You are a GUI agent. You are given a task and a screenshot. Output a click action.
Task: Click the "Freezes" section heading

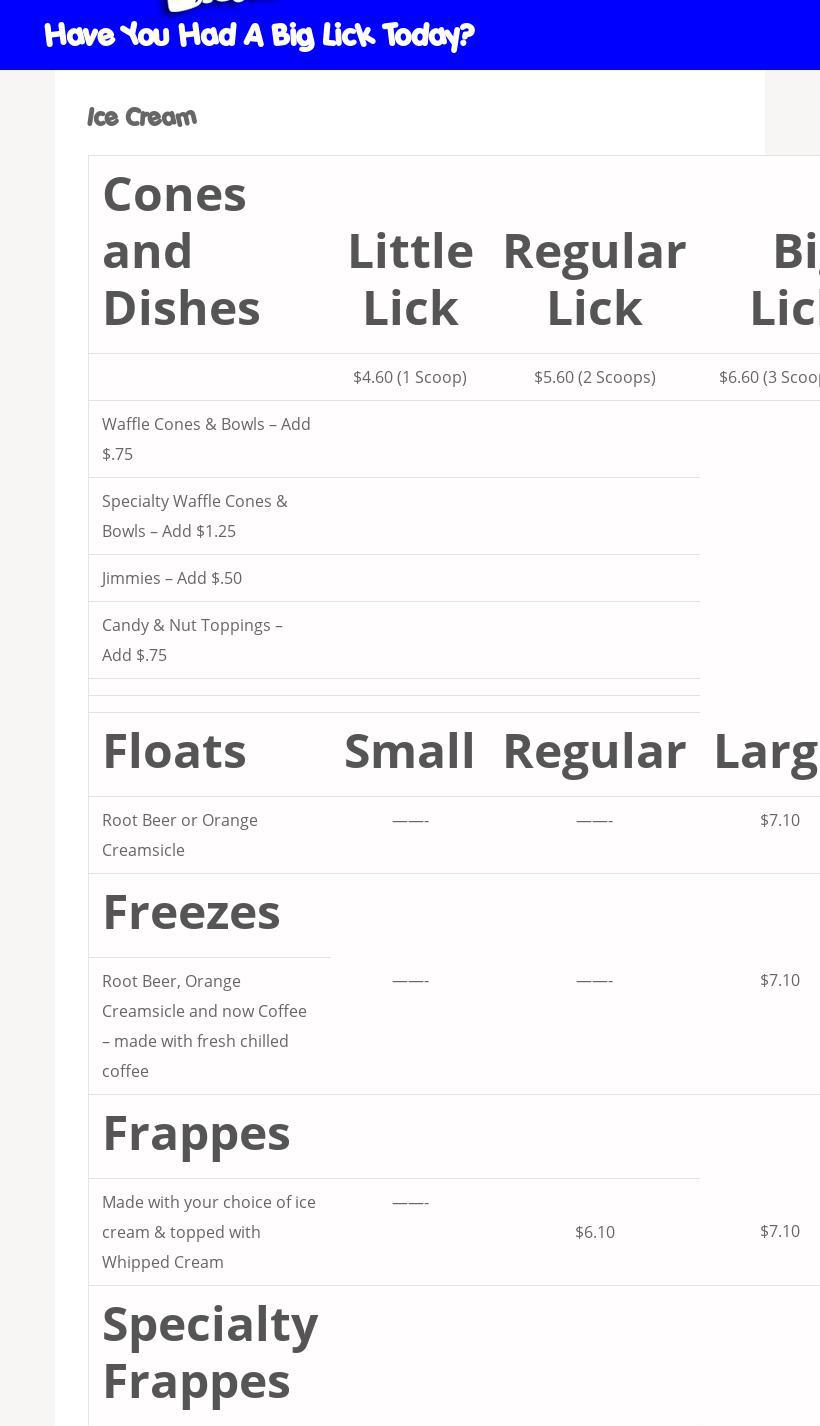[191, 911]
